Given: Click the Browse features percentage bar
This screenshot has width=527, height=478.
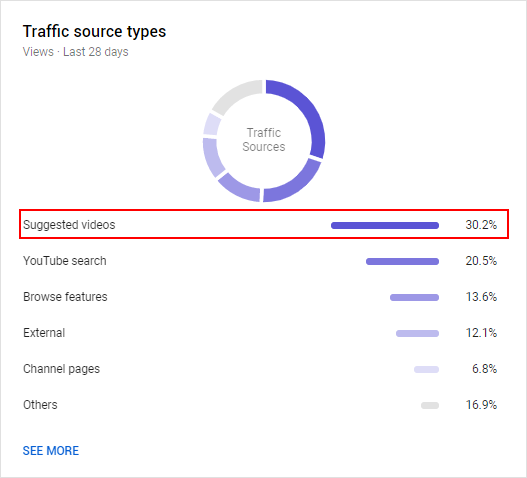Looking at the screenshot, I should pyautogui.click(x=414, y=297).
